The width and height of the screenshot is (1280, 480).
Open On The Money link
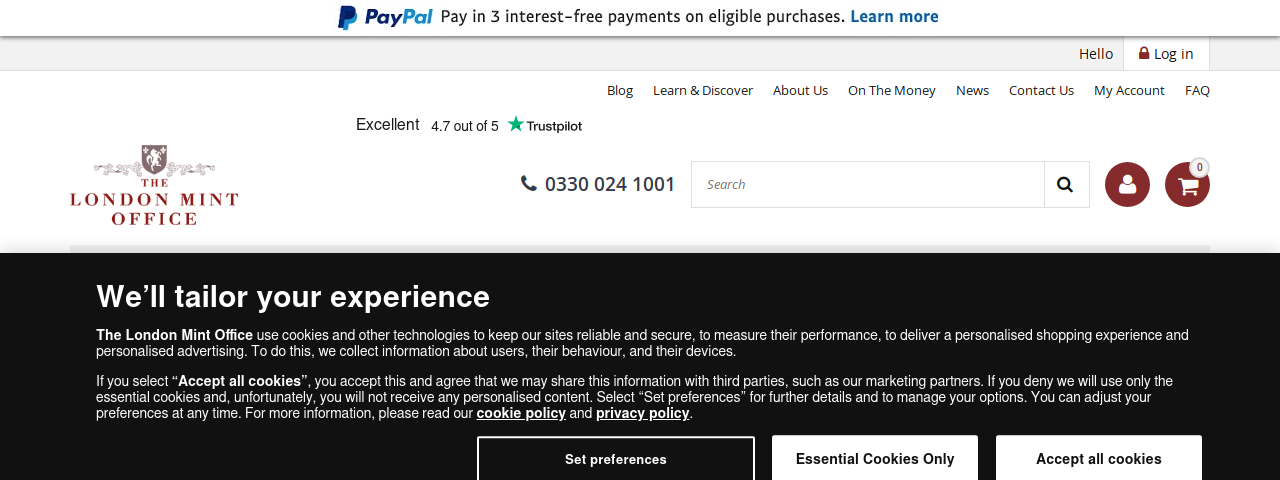892,90
